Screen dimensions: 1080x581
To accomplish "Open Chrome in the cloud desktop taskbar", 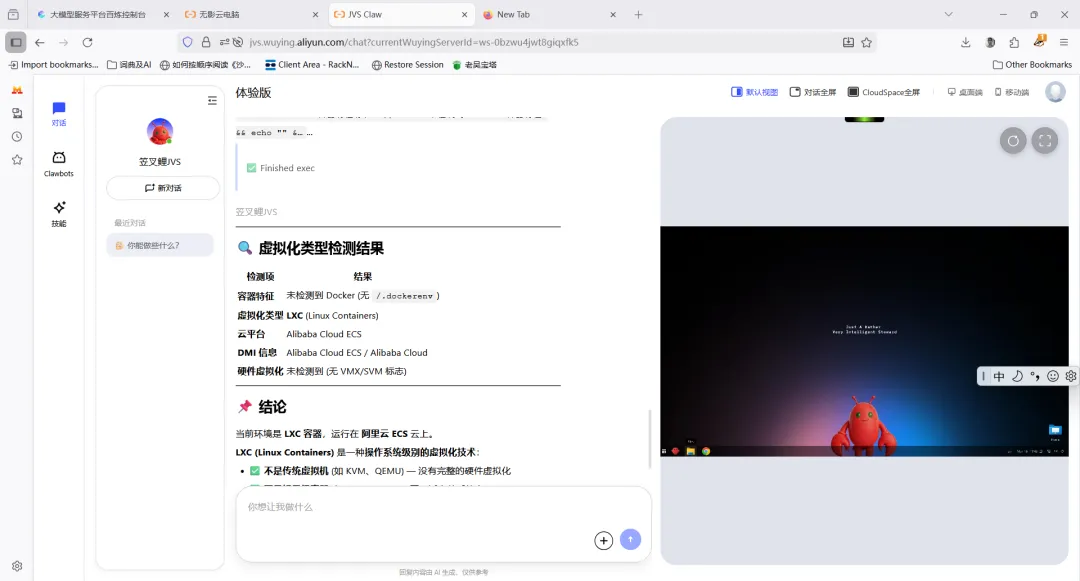I will tap(706, 452).
